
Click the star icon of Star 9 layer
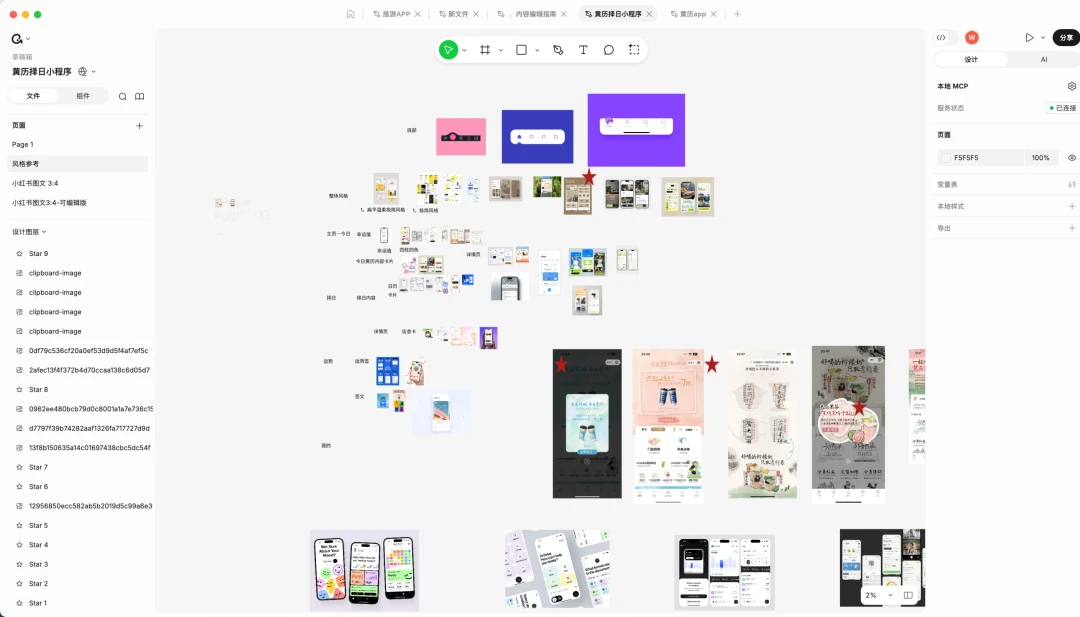pyautogui.click(x=19, y=253)
